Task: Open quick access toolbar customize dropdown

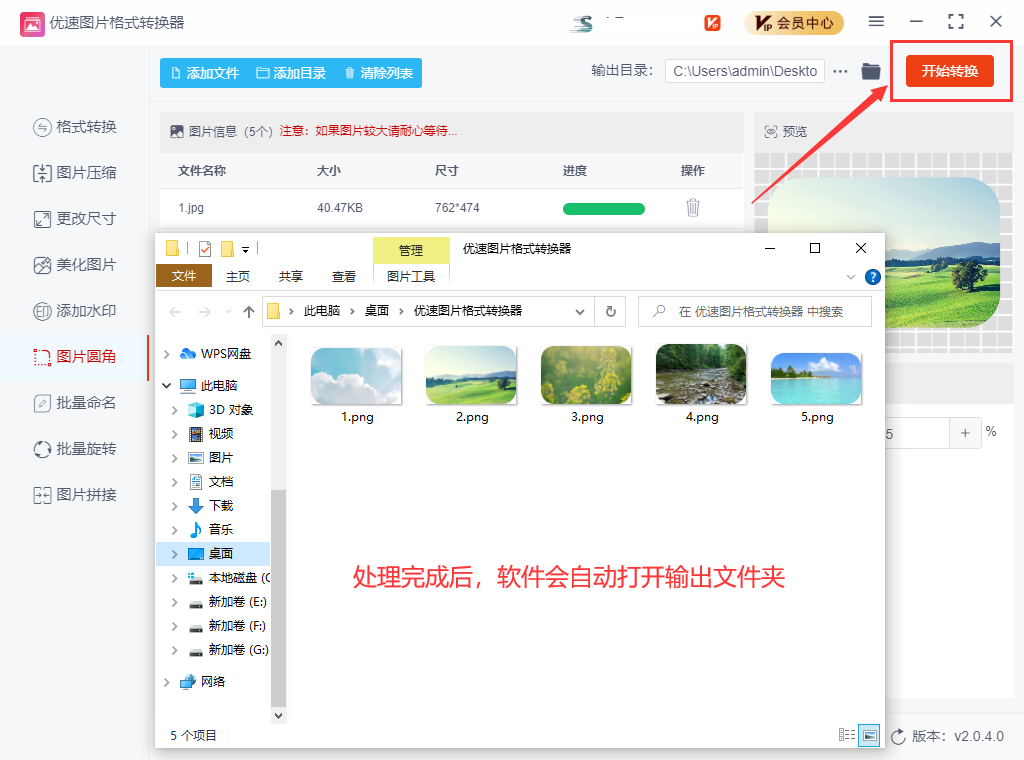Action: (246, 249)
